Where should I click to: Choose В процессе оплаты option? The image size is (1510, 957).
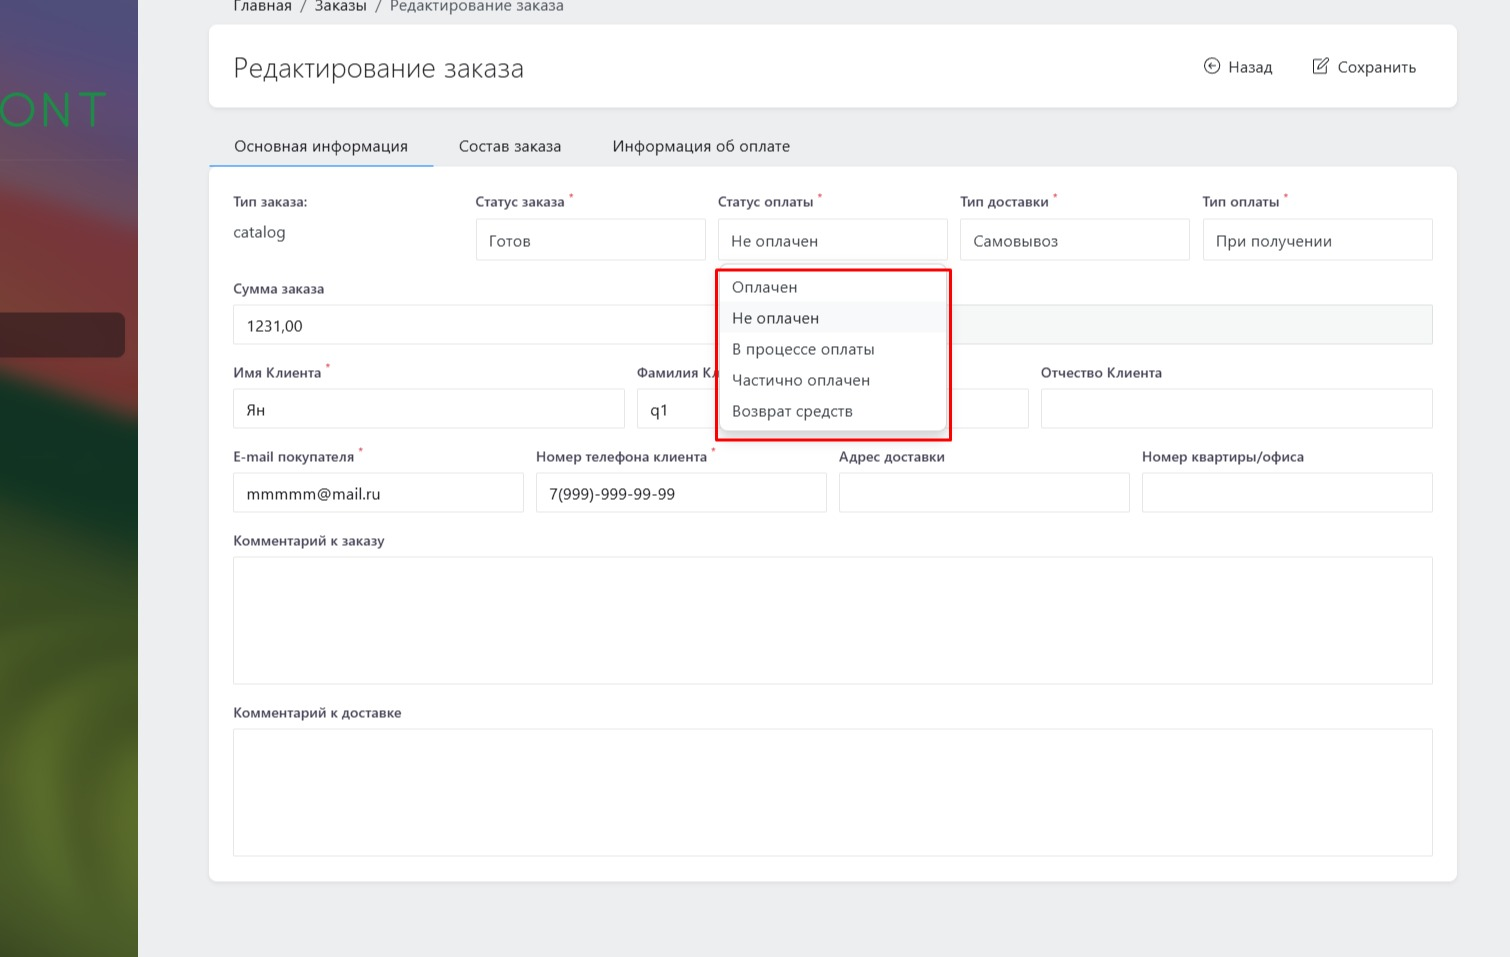803,349
